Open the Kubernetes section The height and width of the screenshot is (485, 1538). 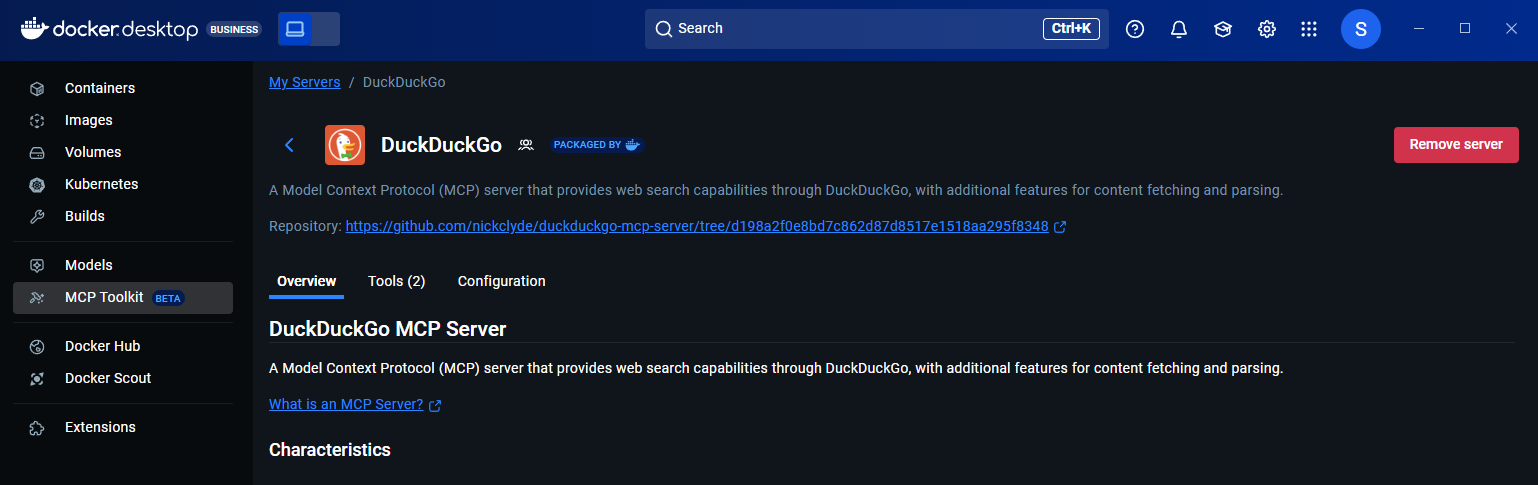(101, 184)
